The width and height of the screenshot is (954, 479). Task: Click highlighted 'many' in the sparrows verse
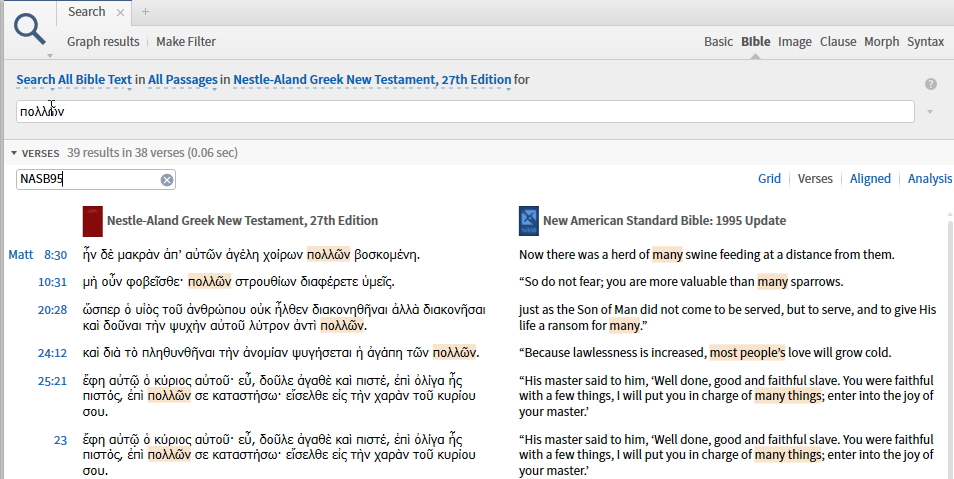coord(772,282)
